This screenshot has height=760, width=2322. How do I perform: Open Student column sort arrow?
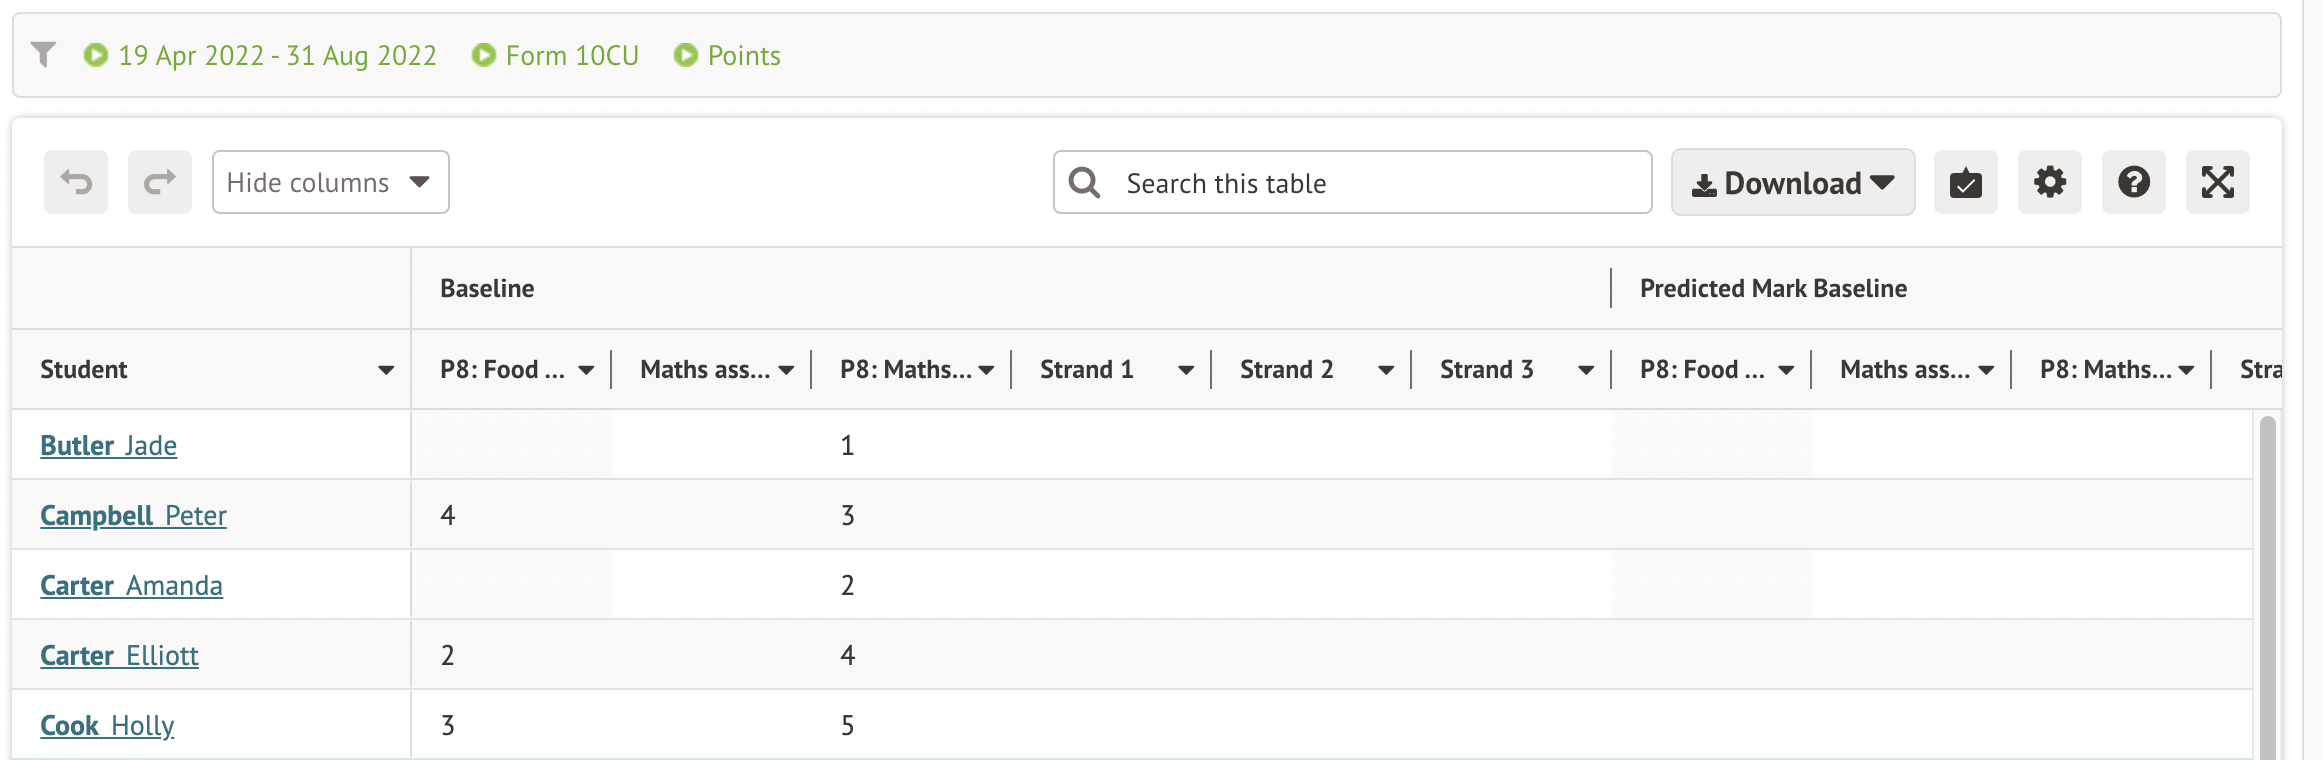[x=386, y=370]
